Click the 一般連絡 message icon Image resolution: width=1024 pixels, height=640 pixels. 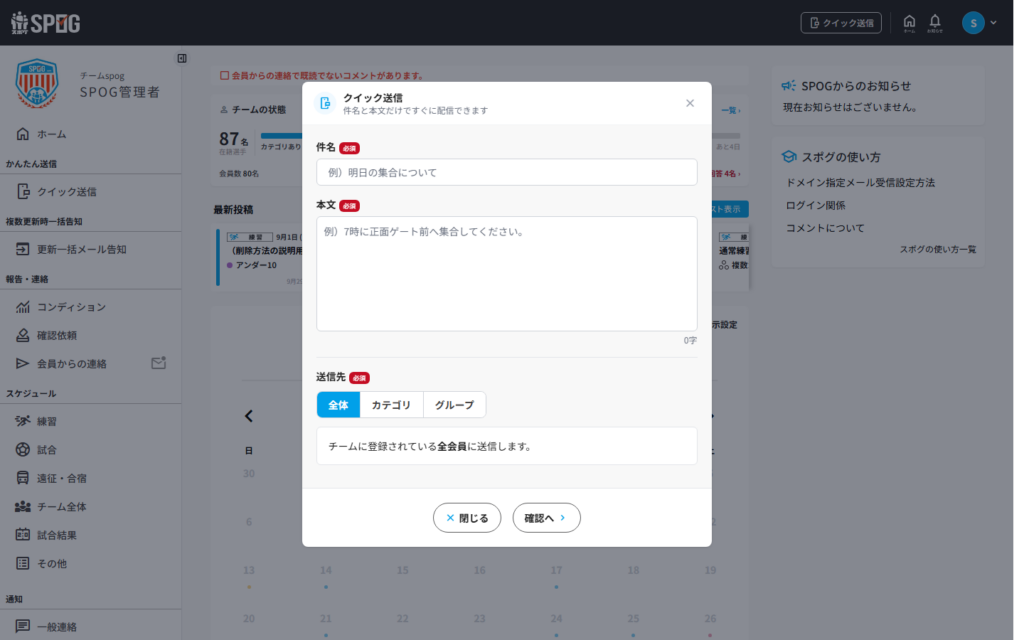[x=23, y=626]
